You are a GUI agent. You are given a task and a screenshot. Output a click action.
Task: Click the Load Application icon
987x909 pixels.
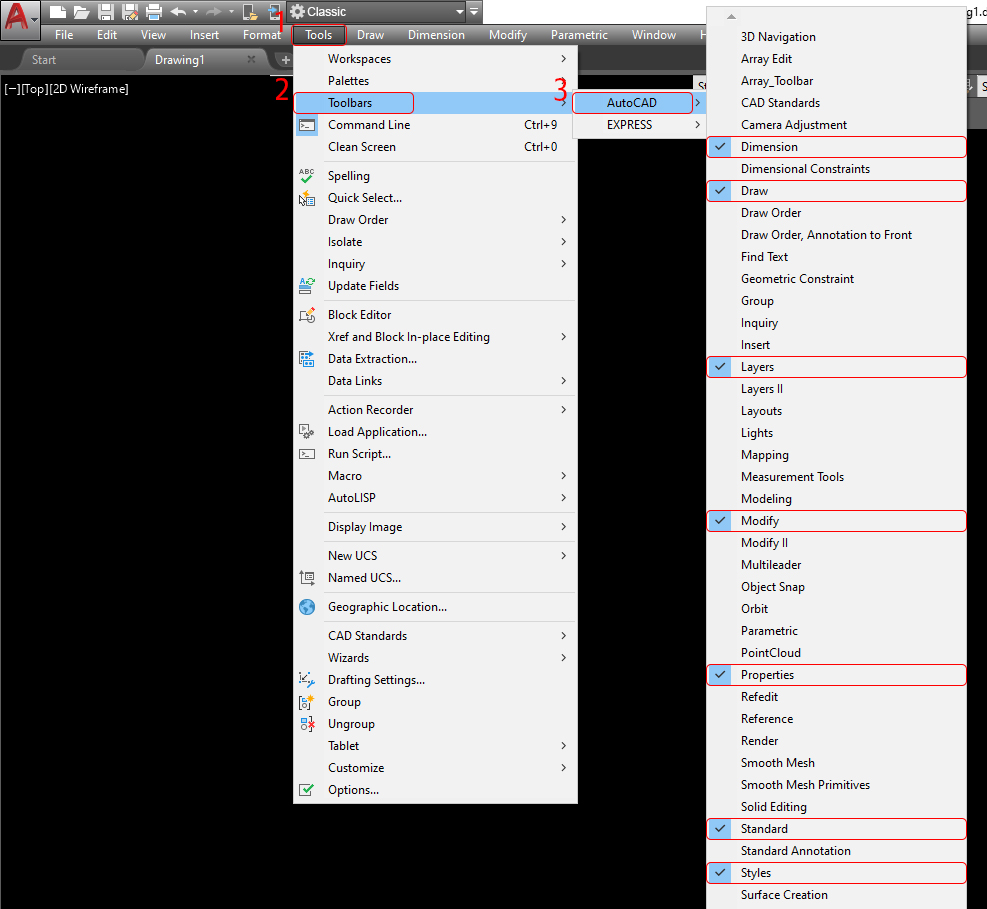pos(307,432)
